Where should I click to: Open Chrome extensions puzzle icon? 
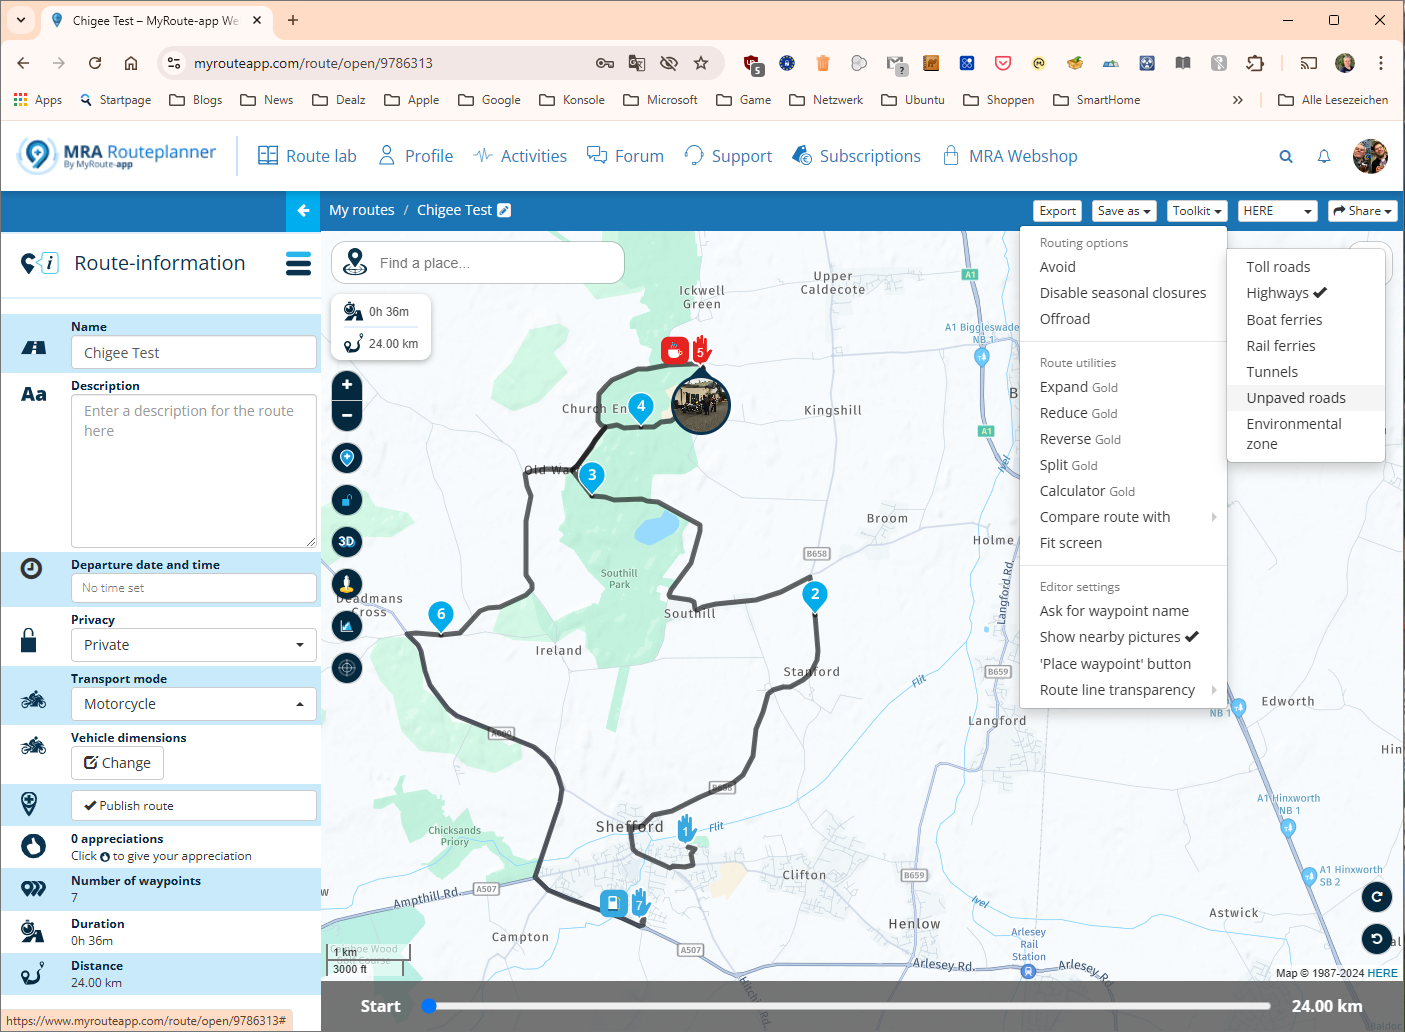1255,63
